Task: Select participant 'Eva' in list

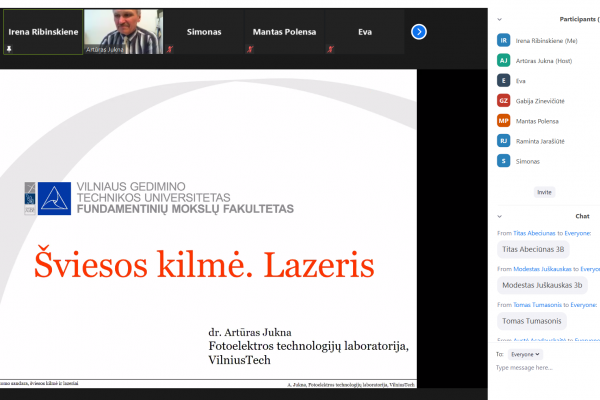Action: click(520, 81)
